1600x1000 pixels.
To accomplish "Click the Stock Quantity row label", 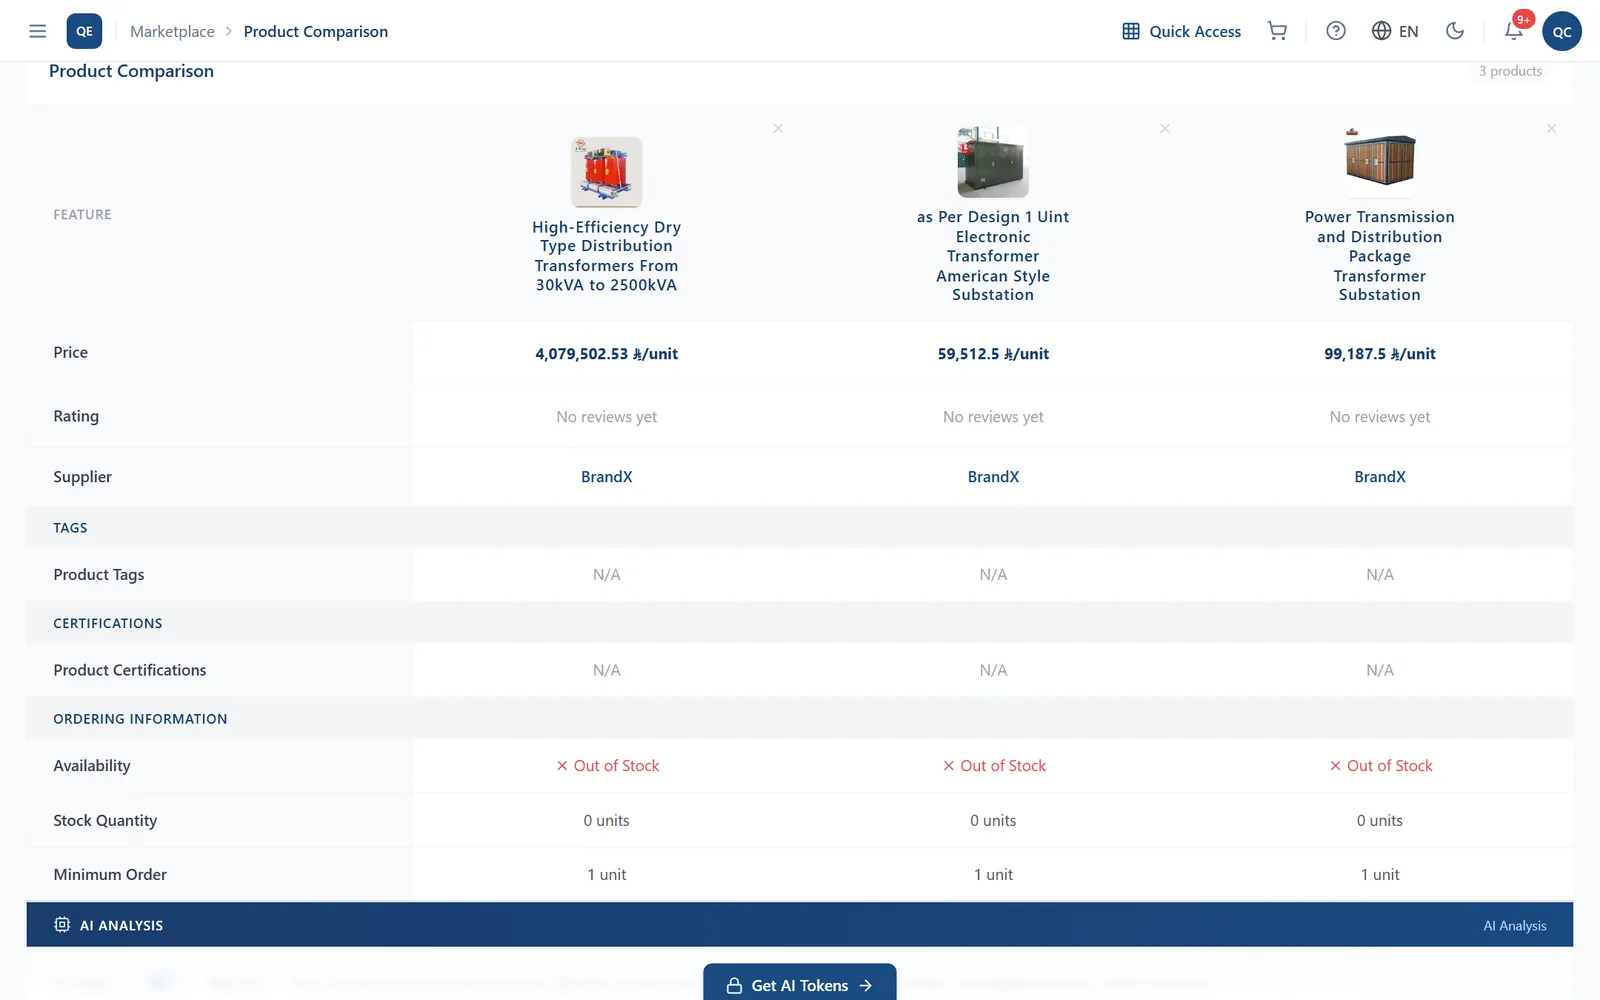I will click(105, 820).
